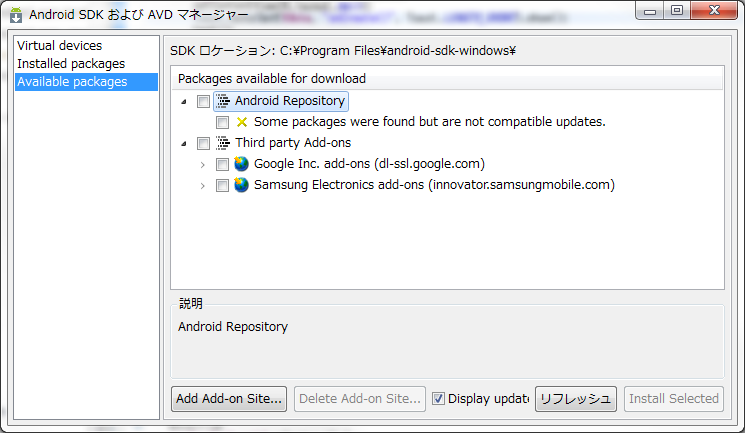Click the globe icon beside Google Inc. add-ons
745x433 pixels.
click(241, 164)
